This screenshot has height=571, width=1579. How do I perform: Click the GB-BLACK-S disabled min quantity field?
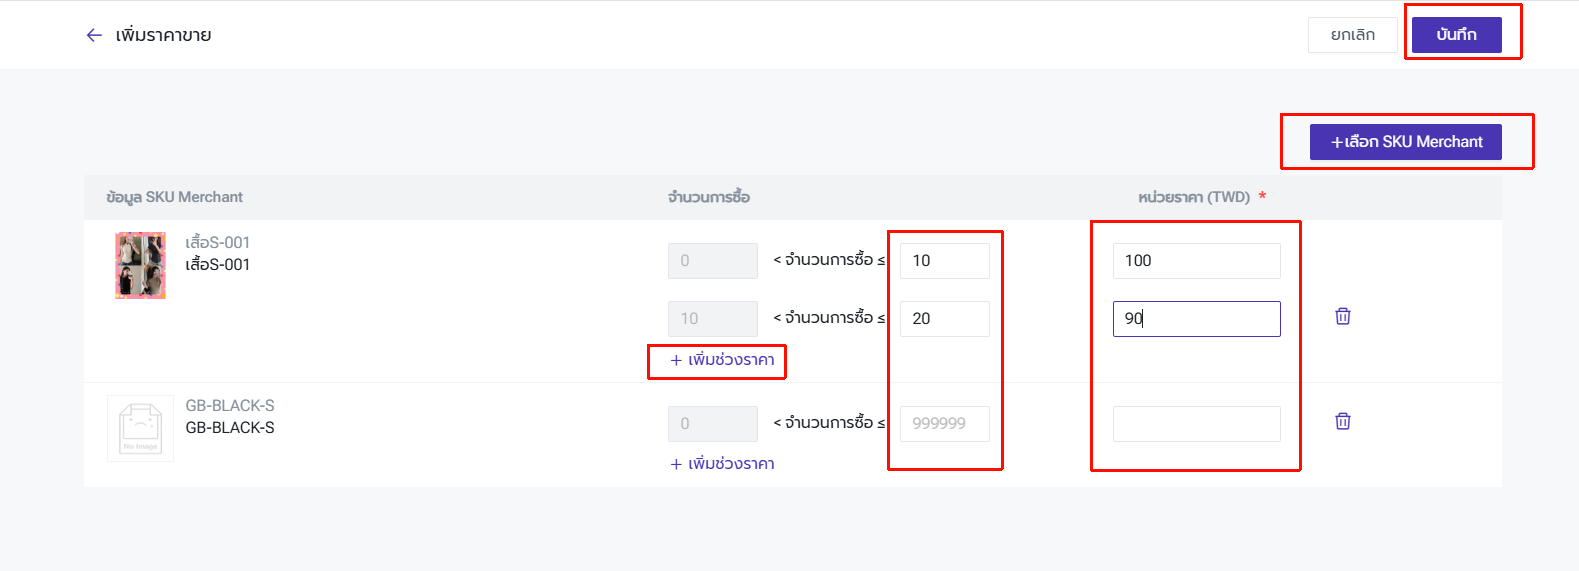[712, 424]
